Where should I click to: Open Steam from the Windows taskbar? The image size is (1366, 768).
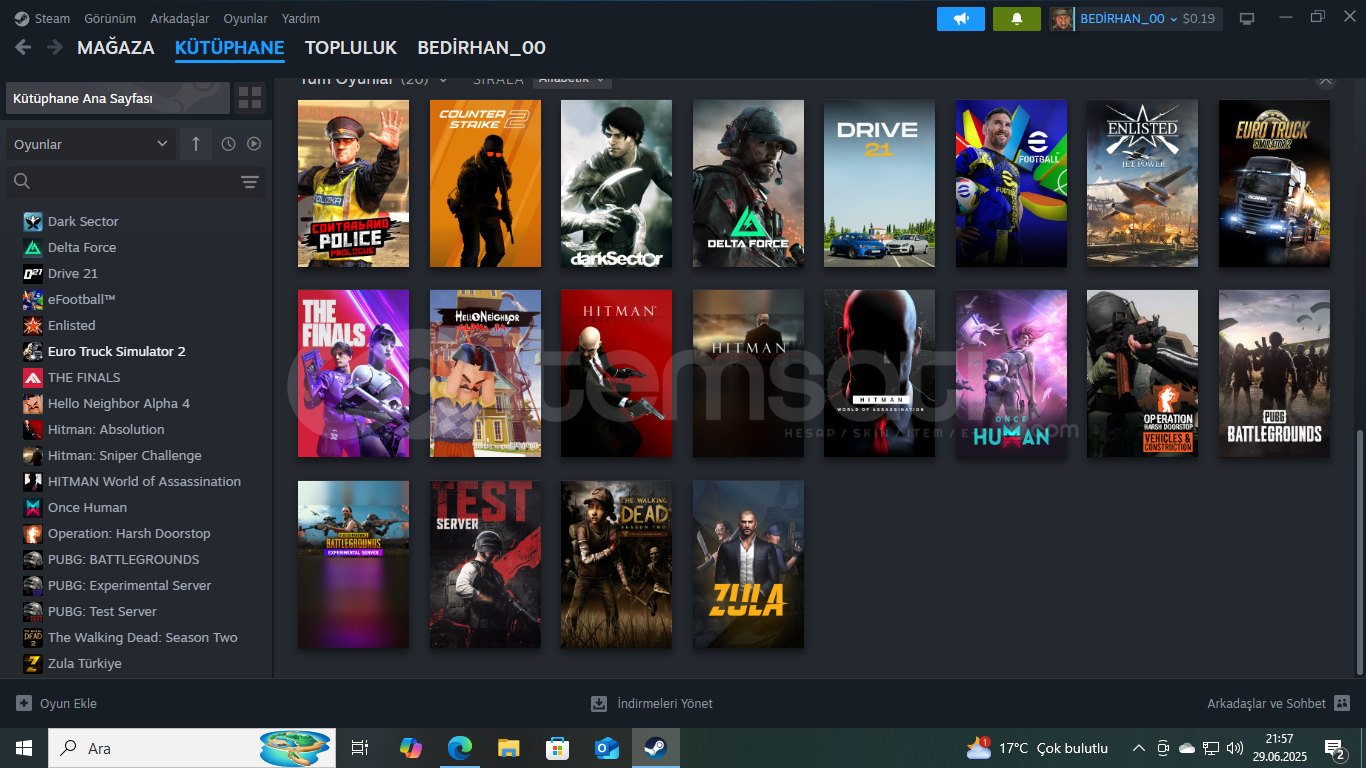pos(655,748)
